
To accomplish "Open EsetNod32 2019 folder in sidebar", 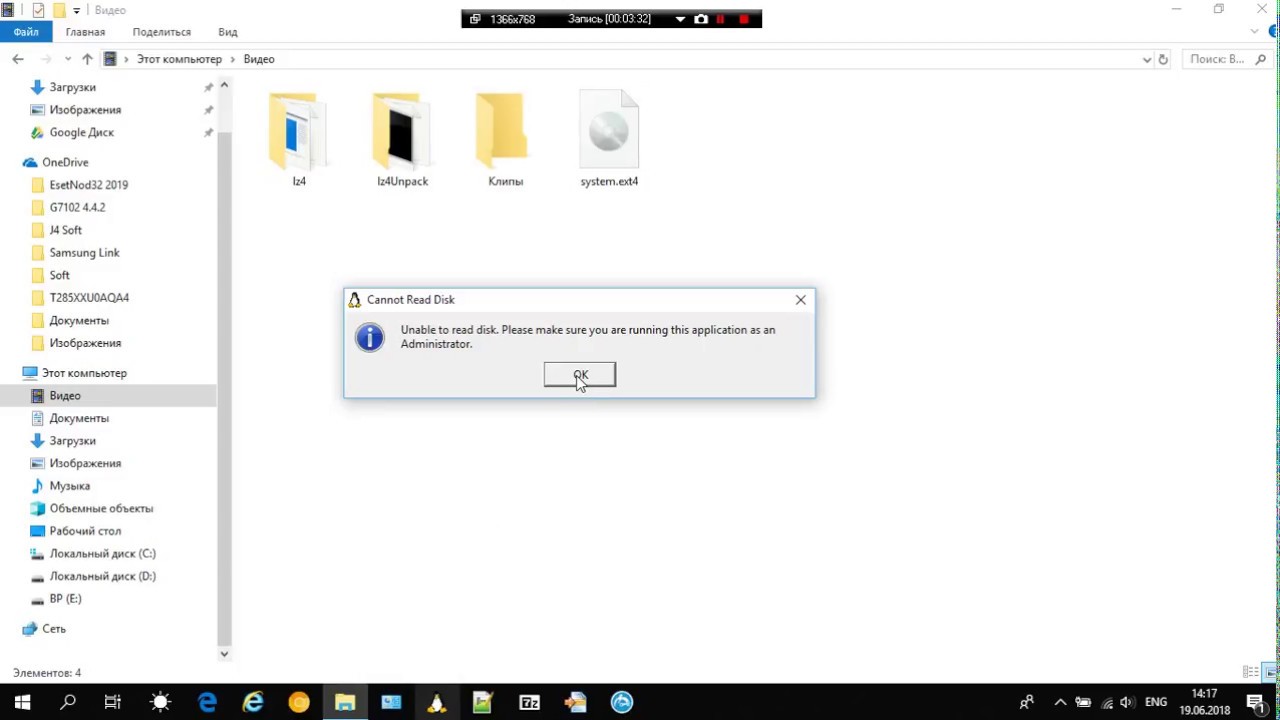I will pos(88,185).
